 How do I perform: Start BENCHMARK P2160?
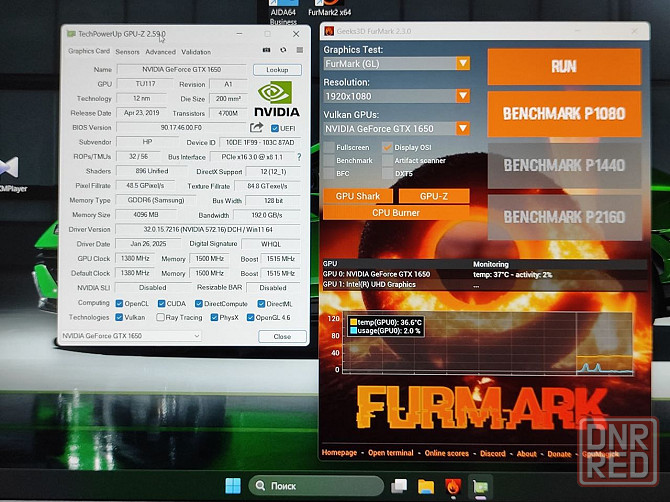point(564,217)
